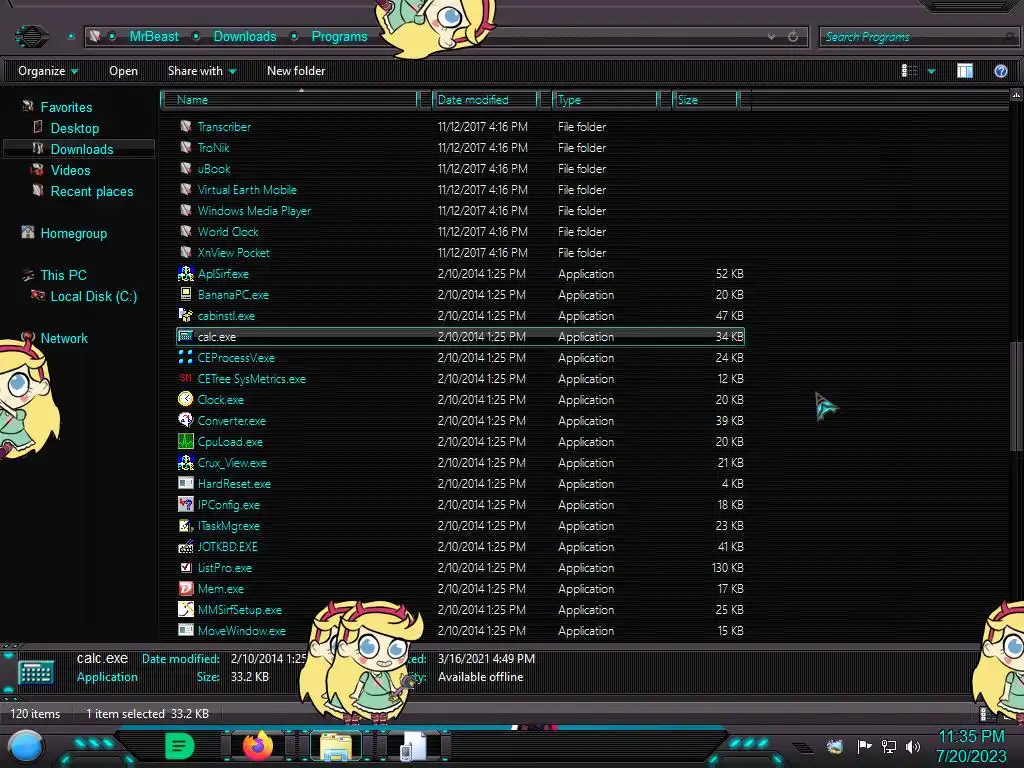Select the XnView Pocket folder
1024x768 pixels.
tap(460, 252)
